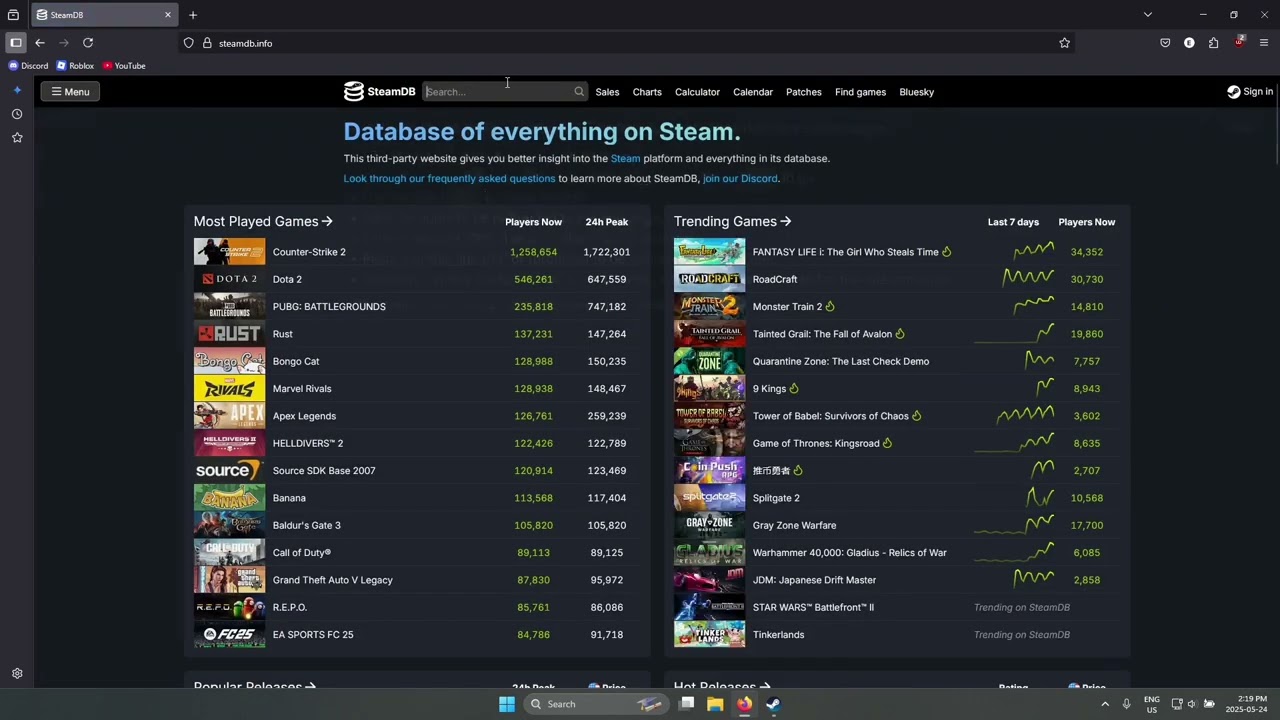This screenshot has width=1280, height=720.
Task: Open Steam from the taskbar
Action: click(773, 704)
